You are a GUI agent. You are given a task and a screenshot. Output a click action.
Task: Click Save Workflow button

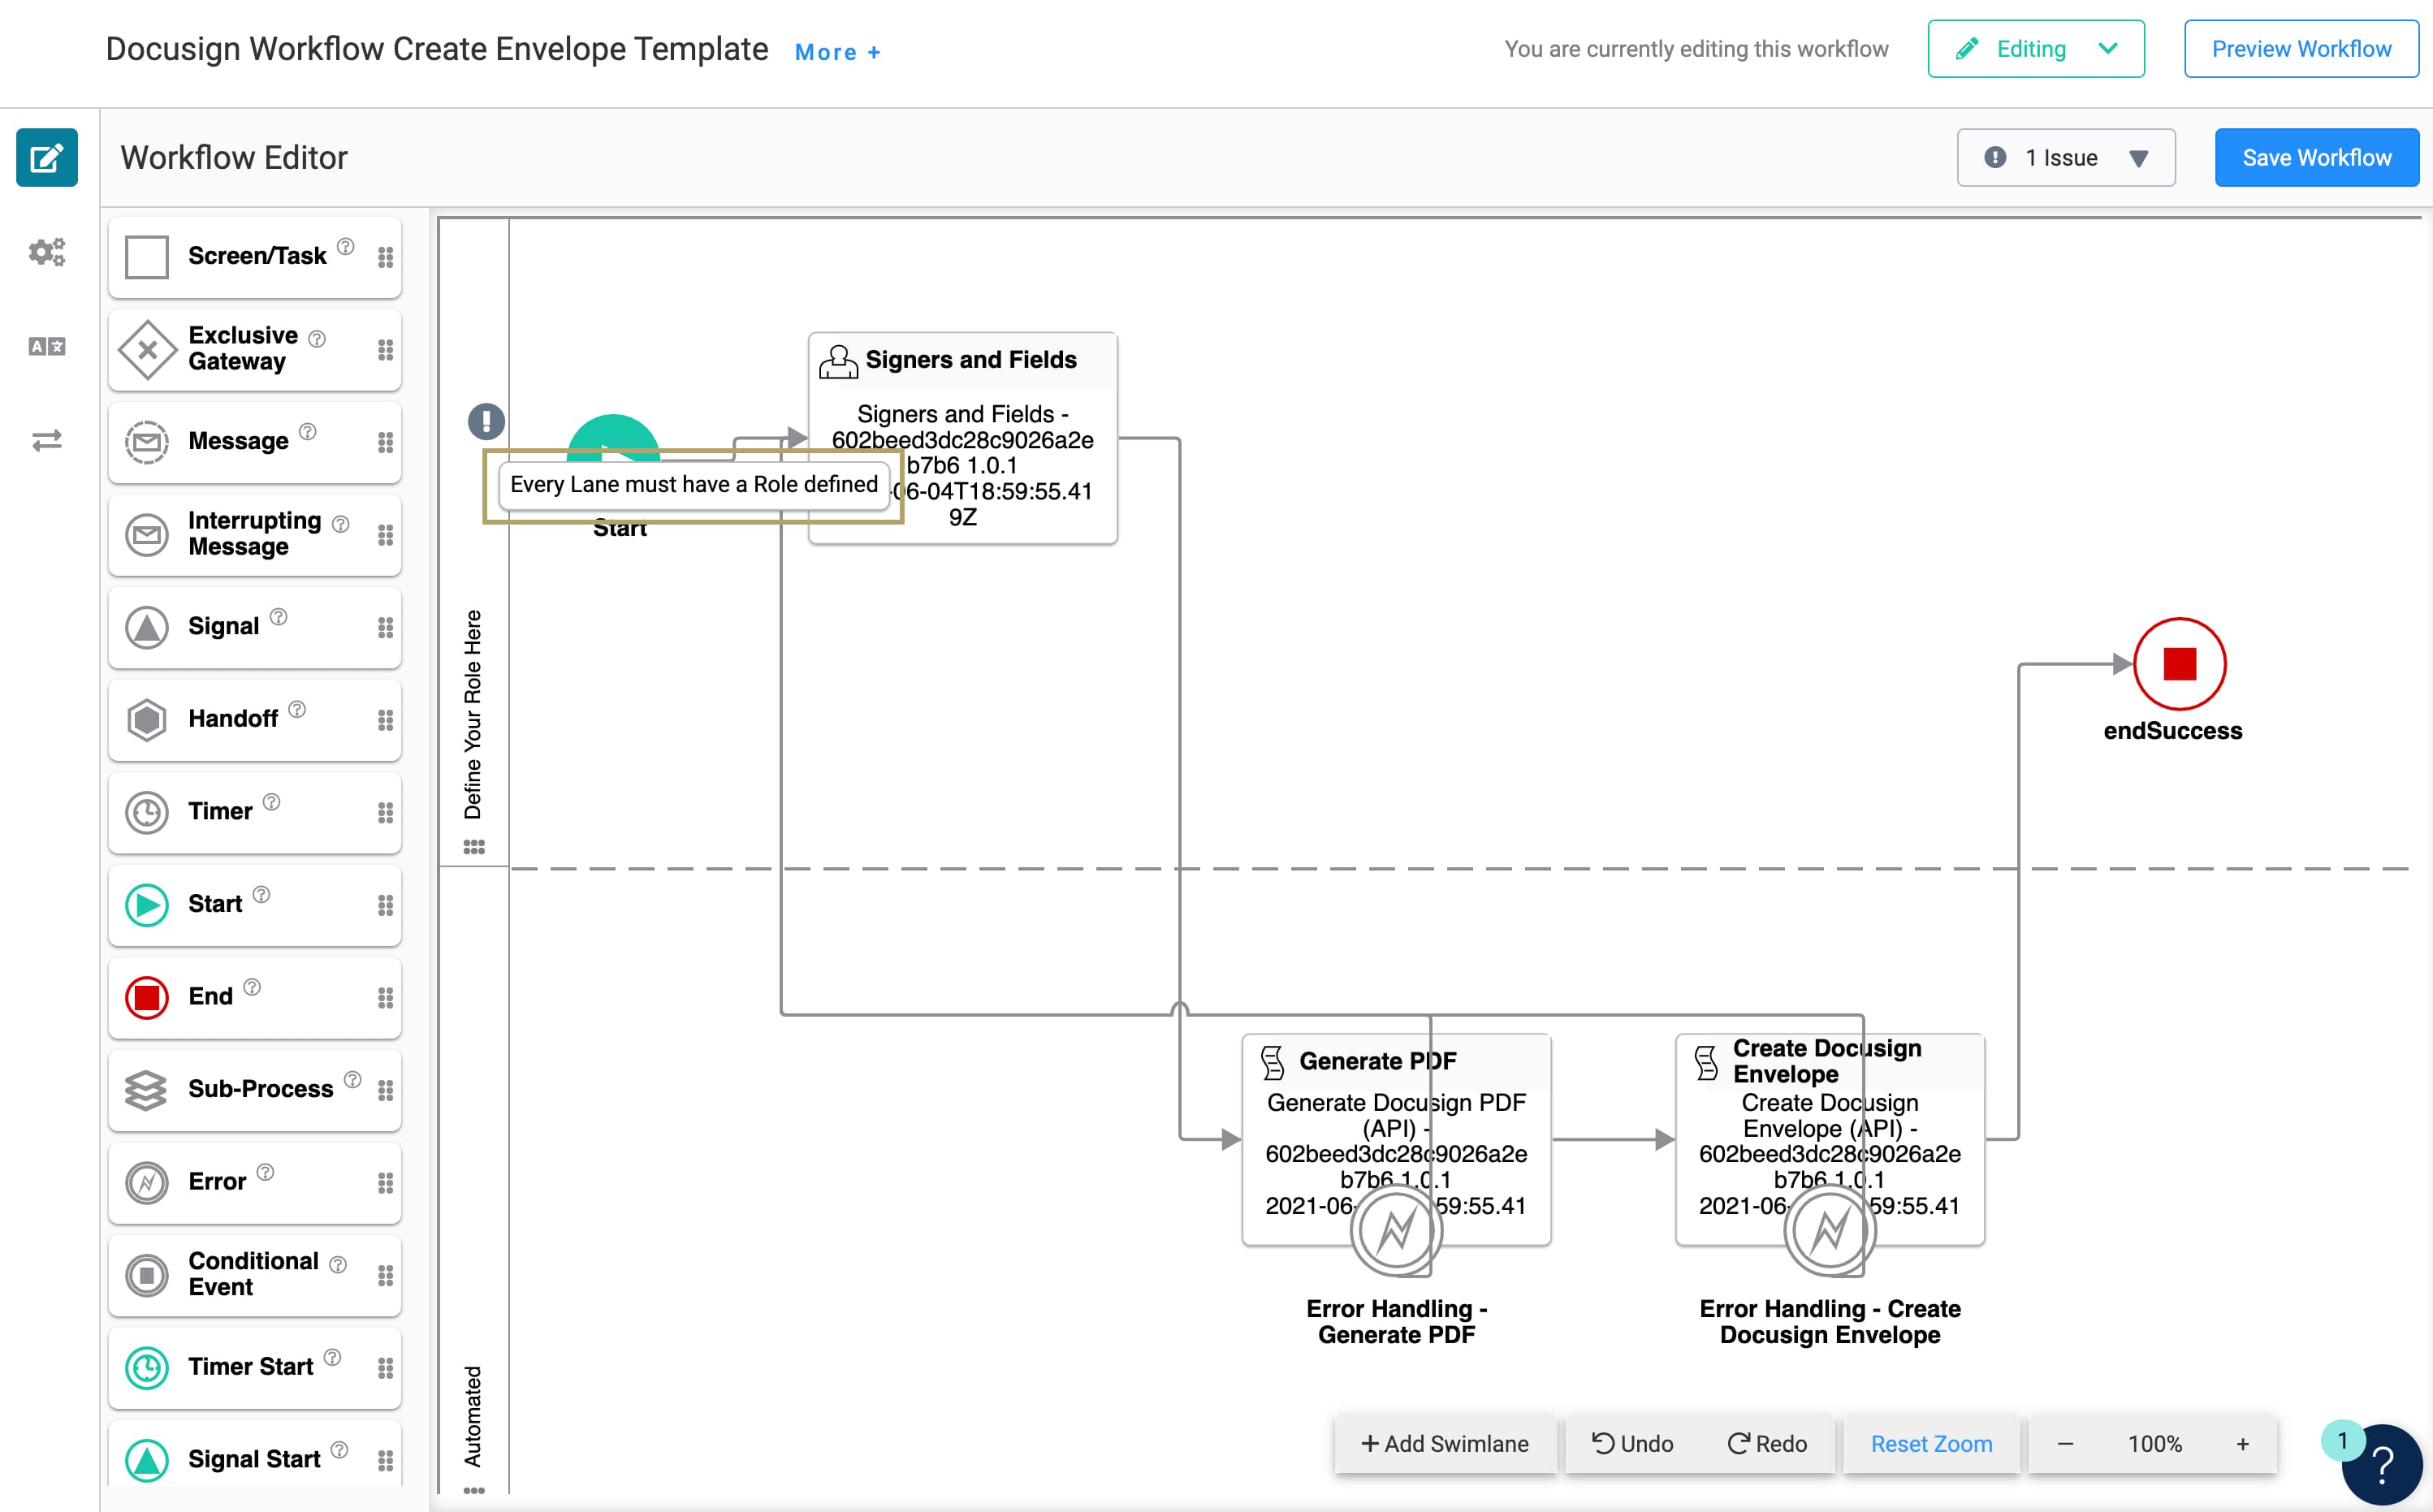click(x=2317, y=157)
